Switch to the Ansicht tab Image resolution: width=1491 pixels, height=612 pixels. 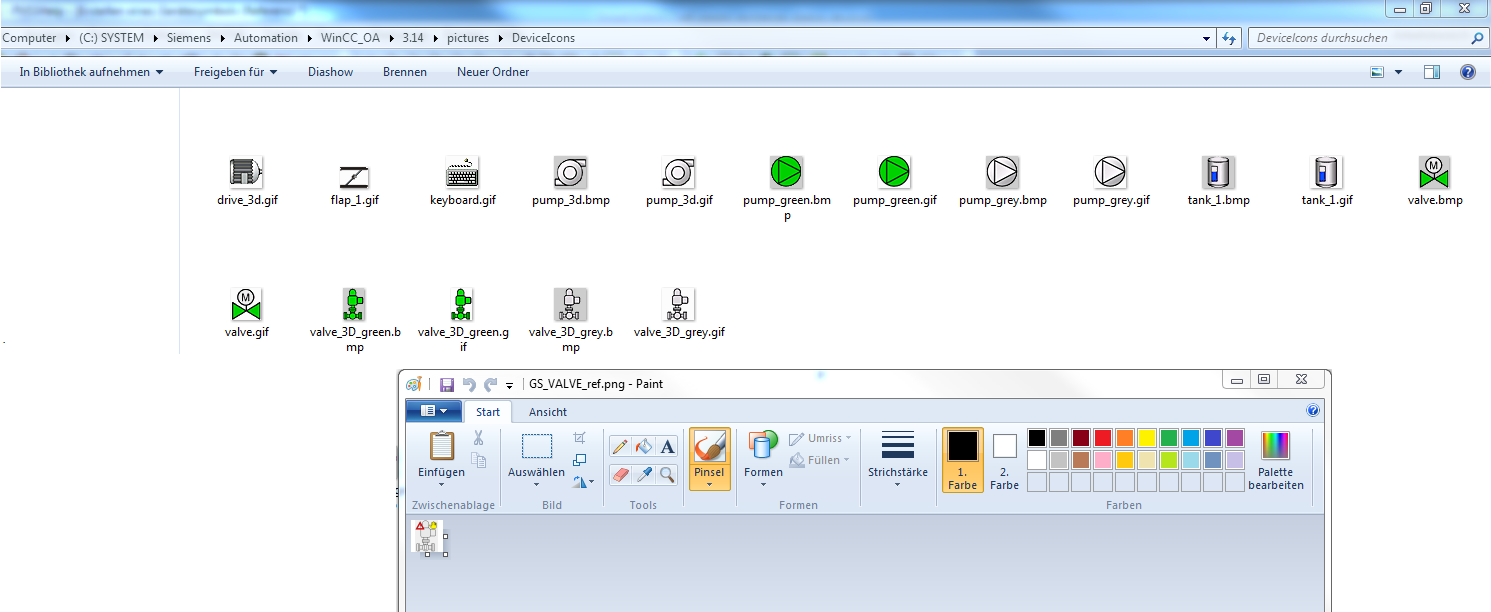tap(548, 412)
